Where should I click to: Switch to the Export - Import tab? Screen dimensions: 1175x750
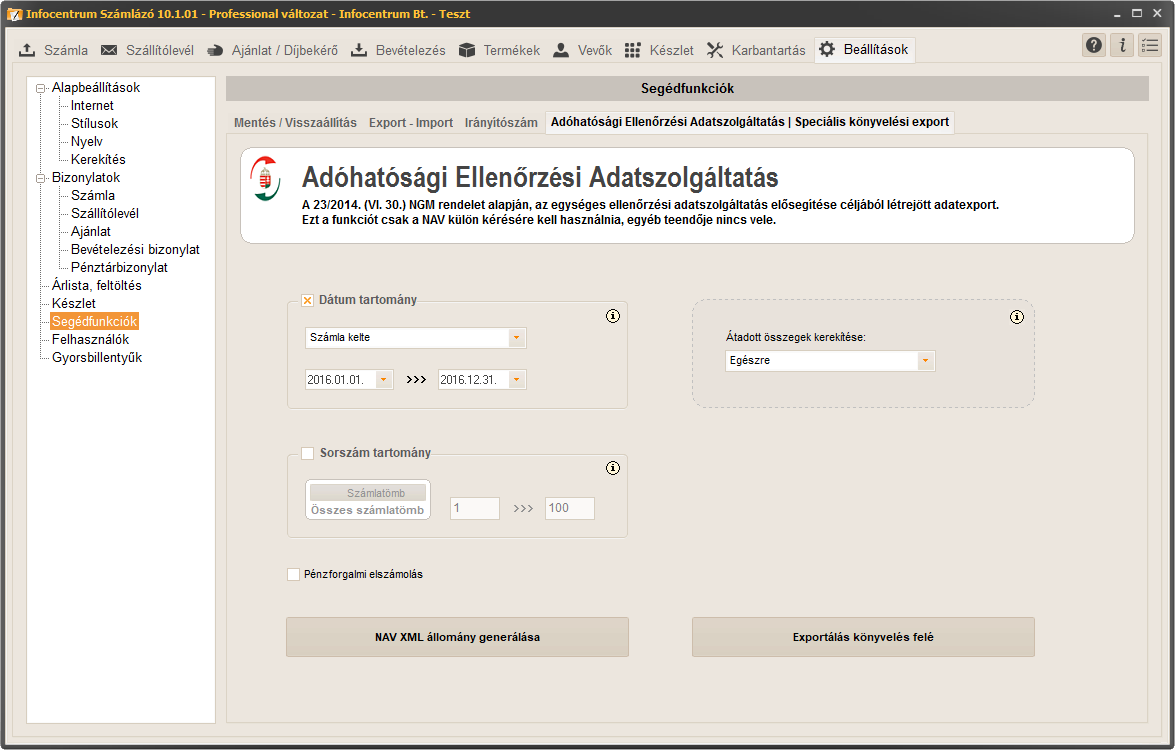pos(411,123)
